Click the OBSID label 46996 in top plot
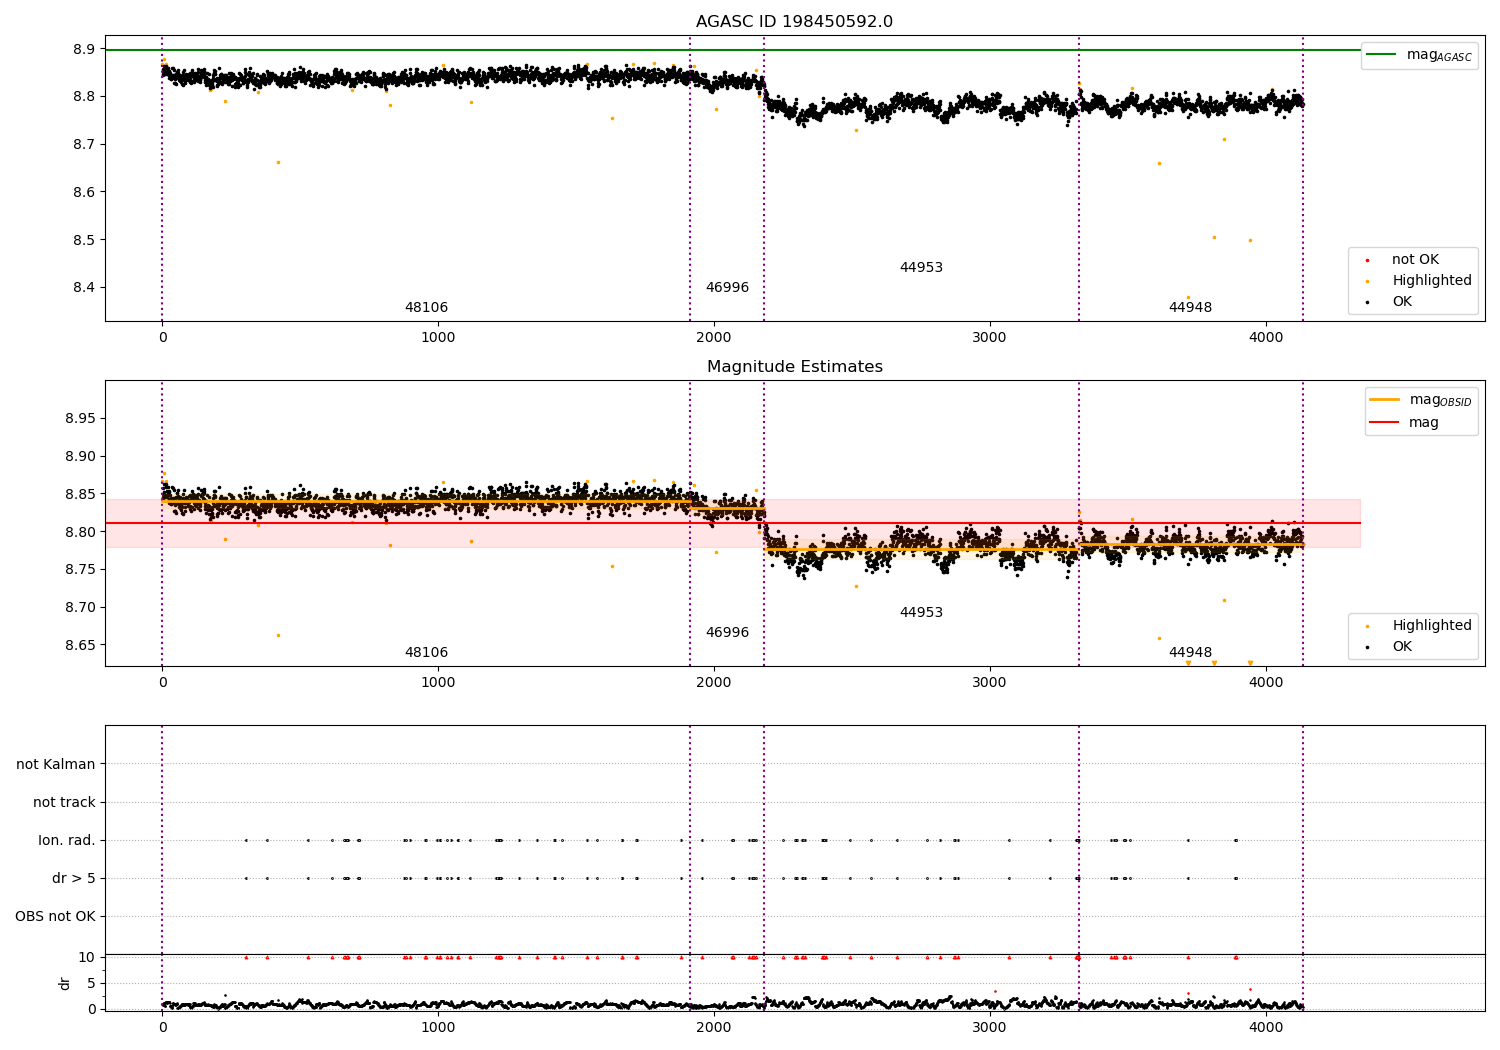The height and width of the screenshot is (1050, 1500). [x=727, y=288]
